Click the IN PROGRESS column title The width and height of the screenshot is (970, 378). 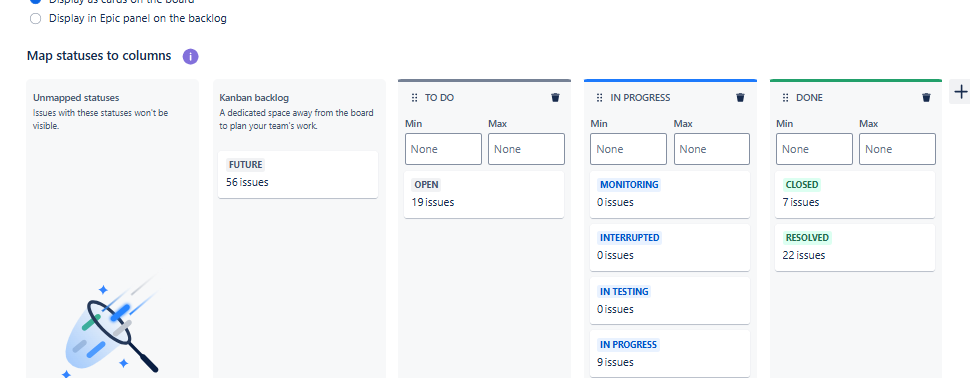(640, 98)
